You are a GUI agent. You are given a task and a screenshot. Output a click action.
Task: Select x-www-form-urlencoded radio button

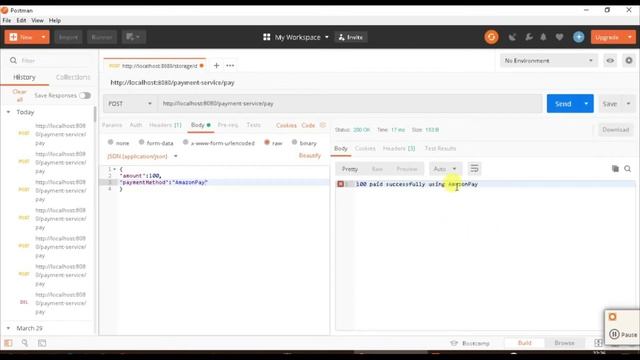click(186, 142)
